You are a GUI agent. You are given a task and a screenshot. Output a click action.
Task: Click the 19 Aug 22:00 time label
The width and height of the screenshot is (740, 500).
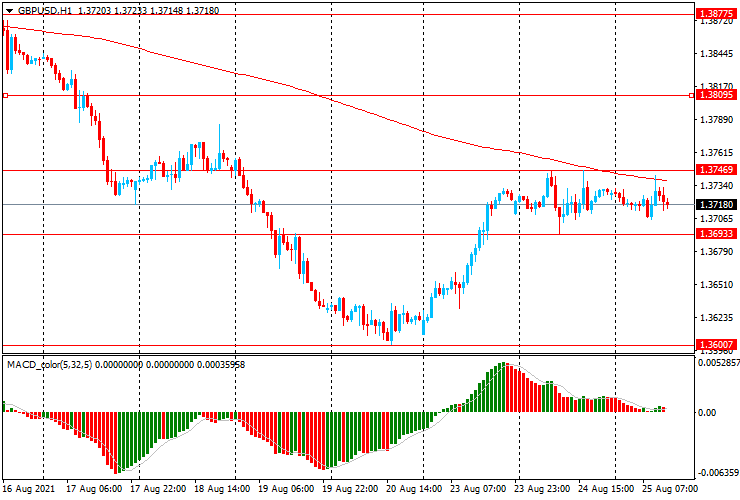[x=350, y=488]
